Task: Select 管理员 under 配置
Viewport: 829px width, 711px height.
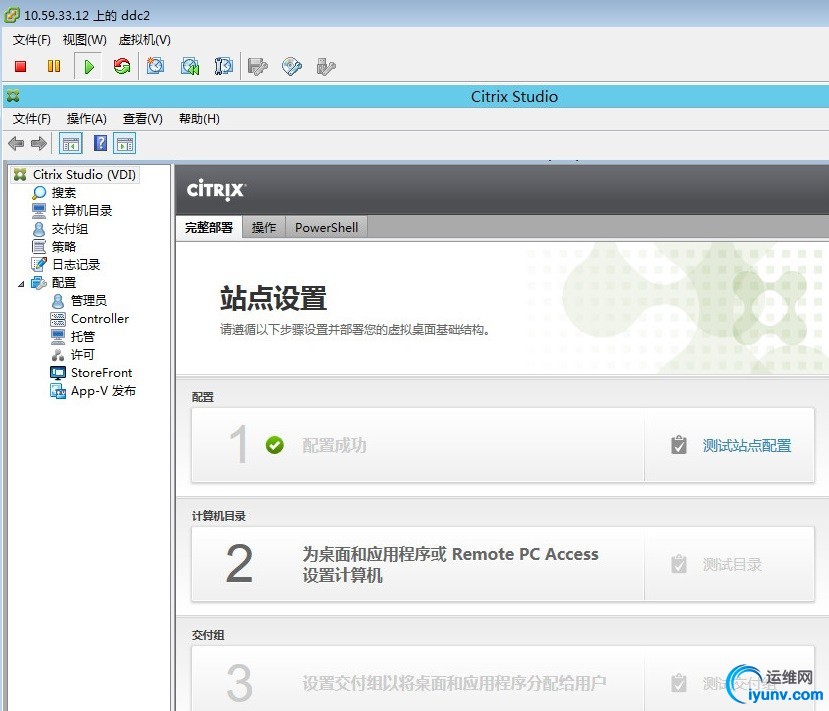Action: pyautogui.click(x=89, y=301)
